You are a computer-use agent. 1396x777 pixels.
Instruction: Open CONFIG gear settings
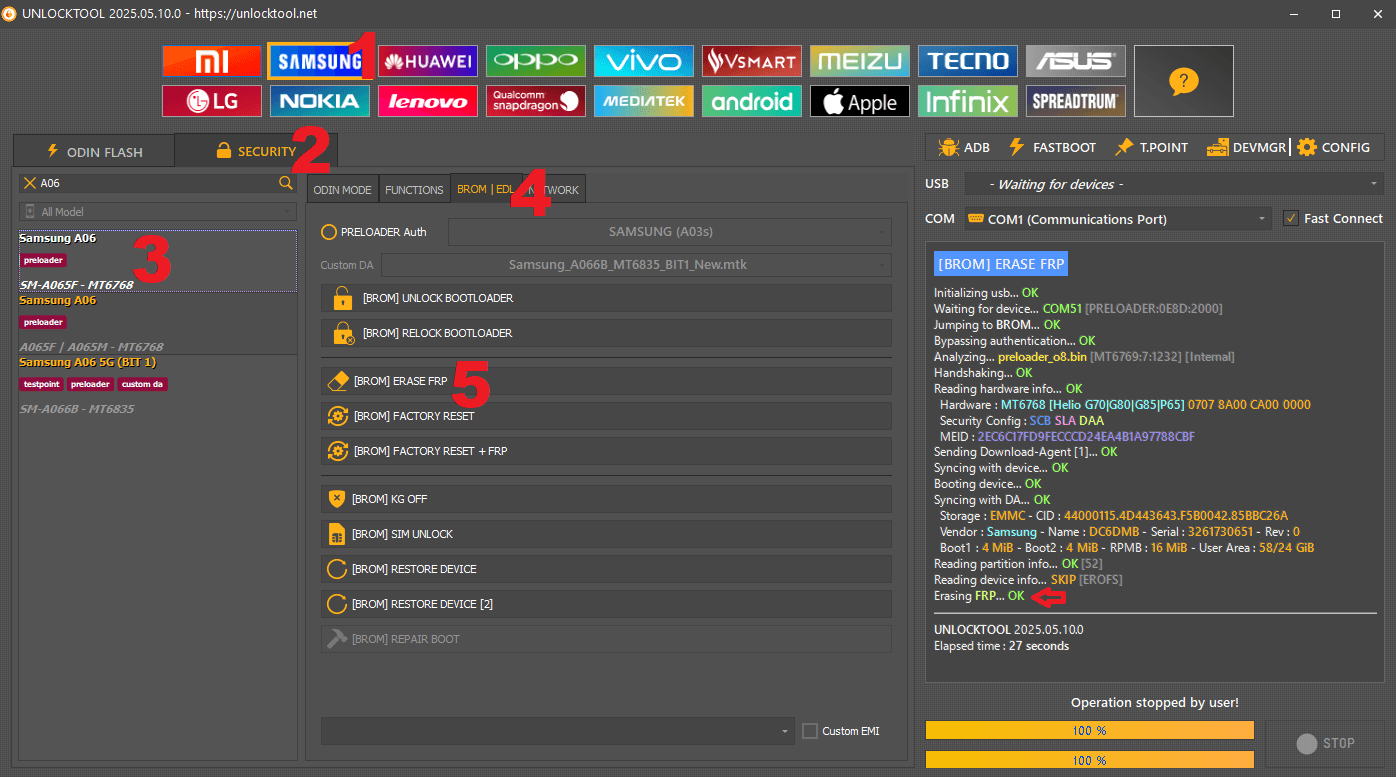coord(1333,147)
